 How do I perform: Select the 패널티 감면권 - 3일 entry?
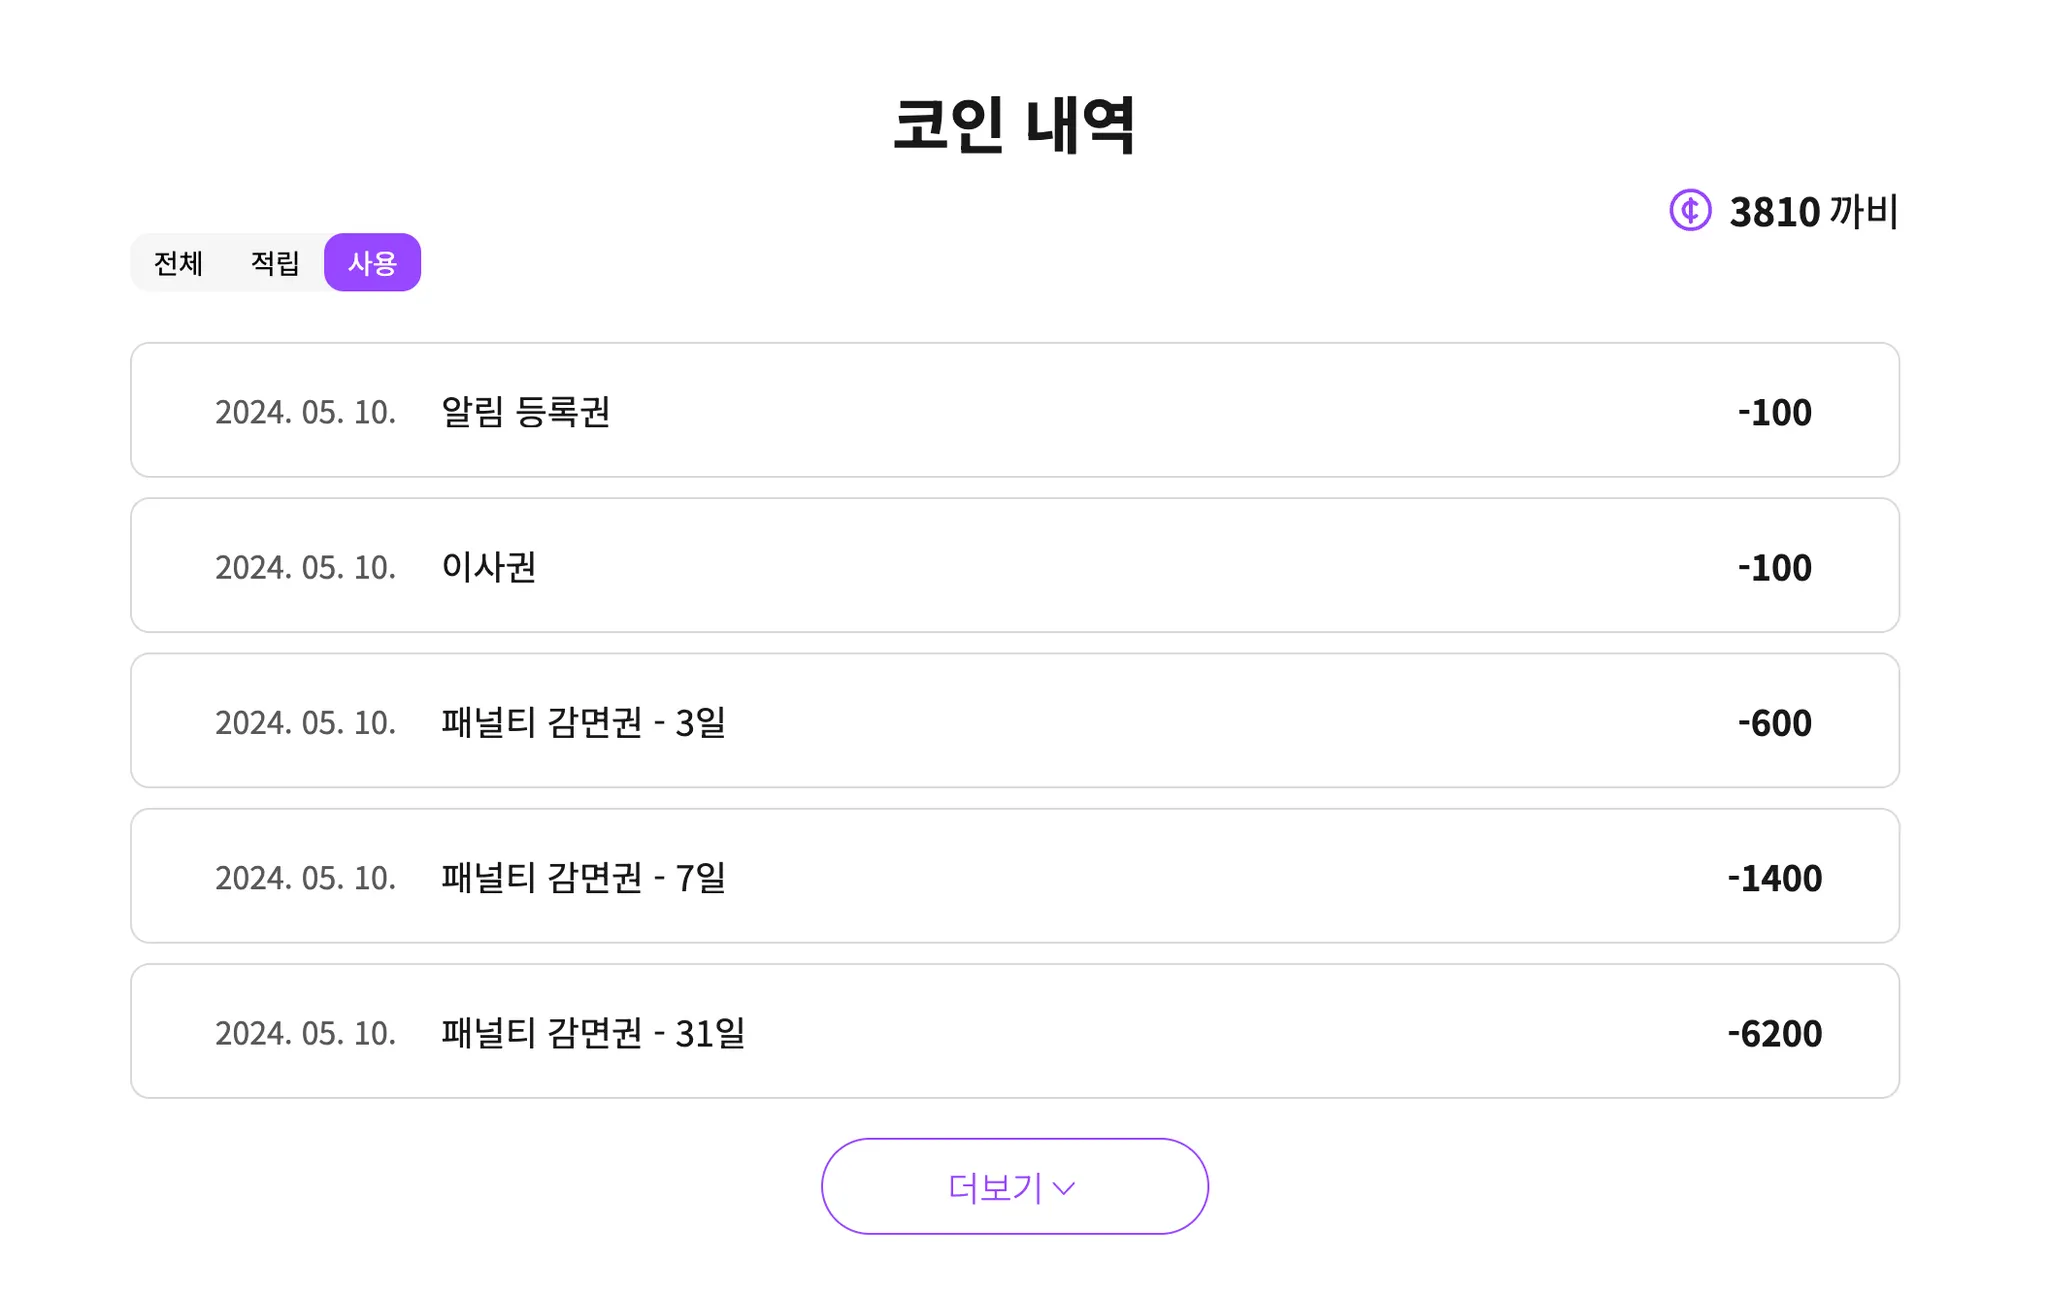(x=583, y=722)
